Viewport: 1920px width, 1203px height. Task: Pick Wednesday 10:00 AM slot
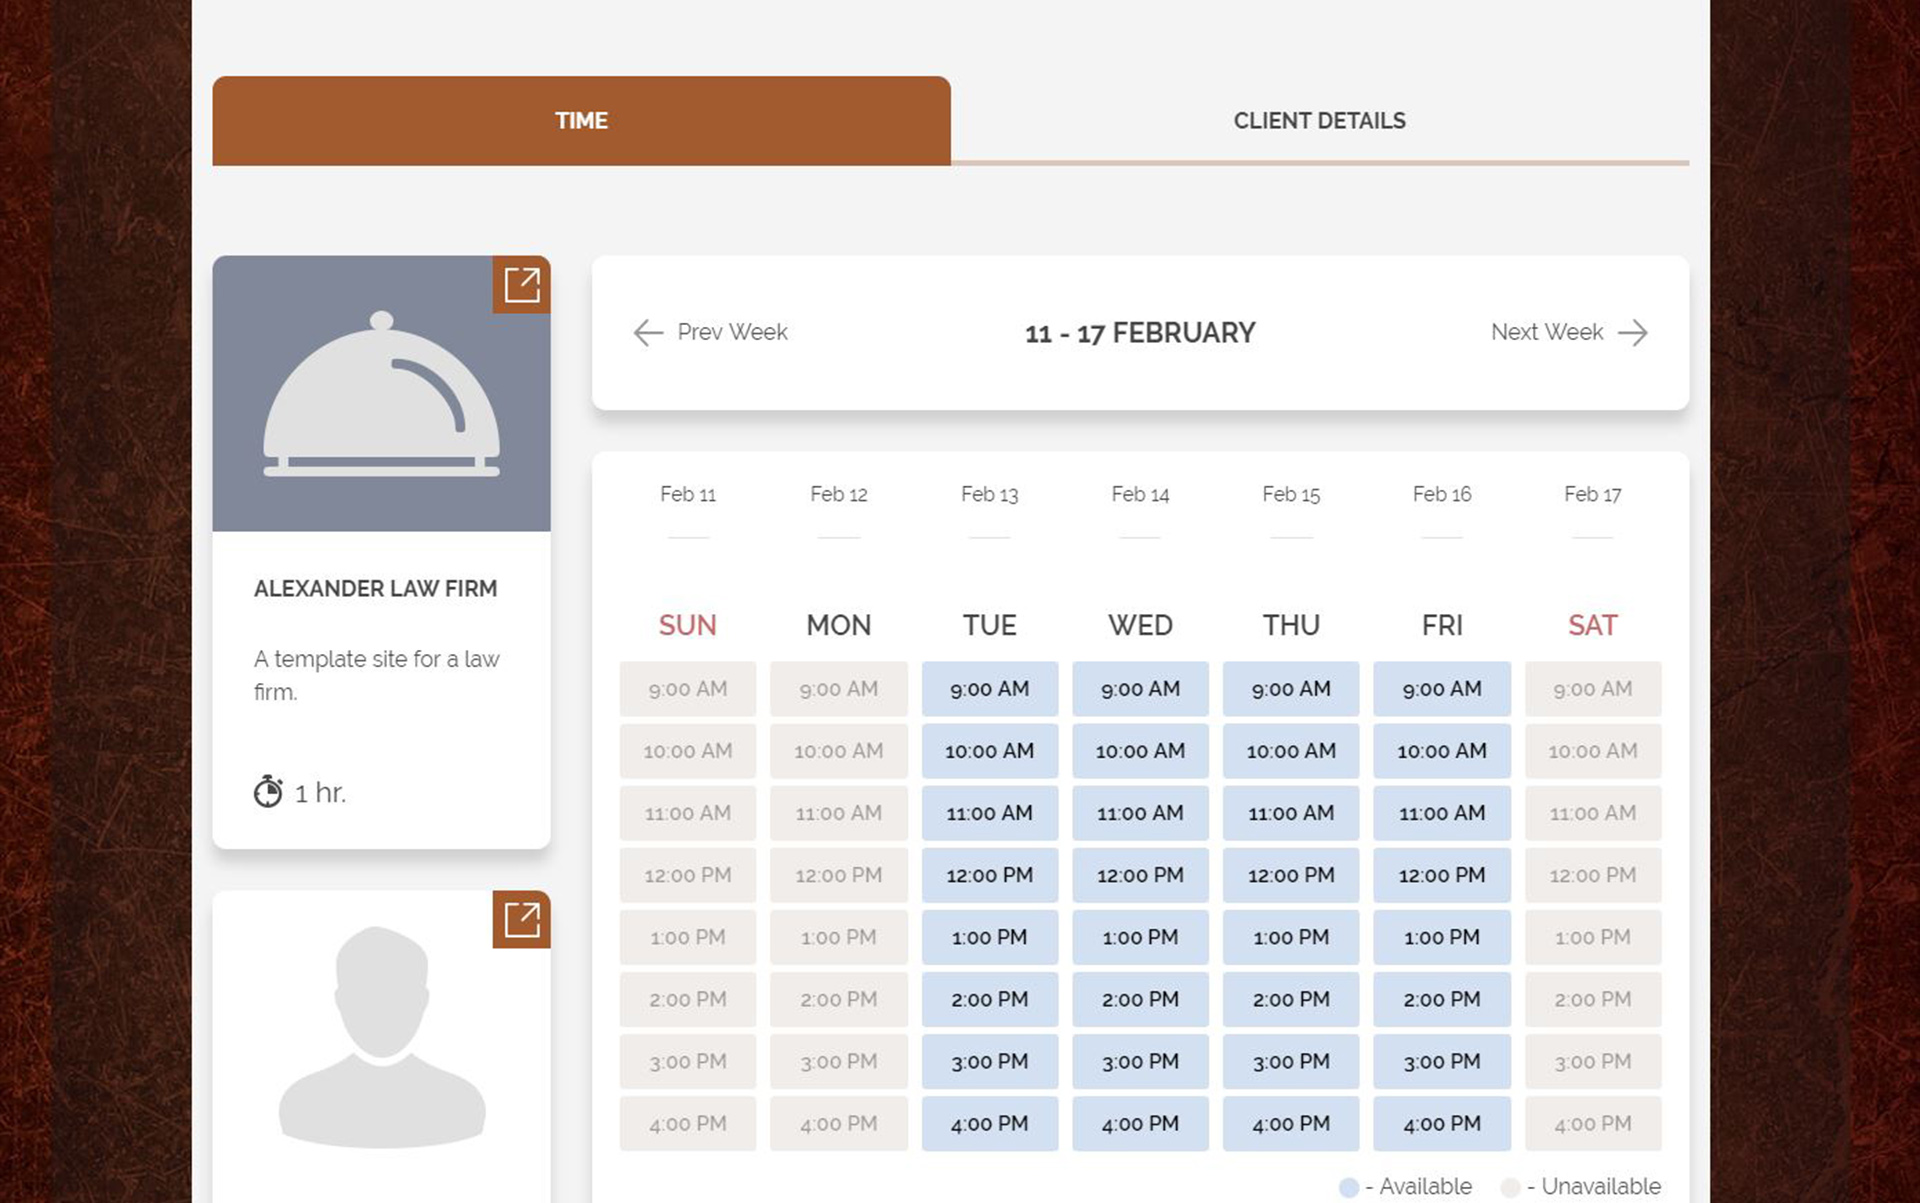pyautogui.click(x=1141, y=751)
